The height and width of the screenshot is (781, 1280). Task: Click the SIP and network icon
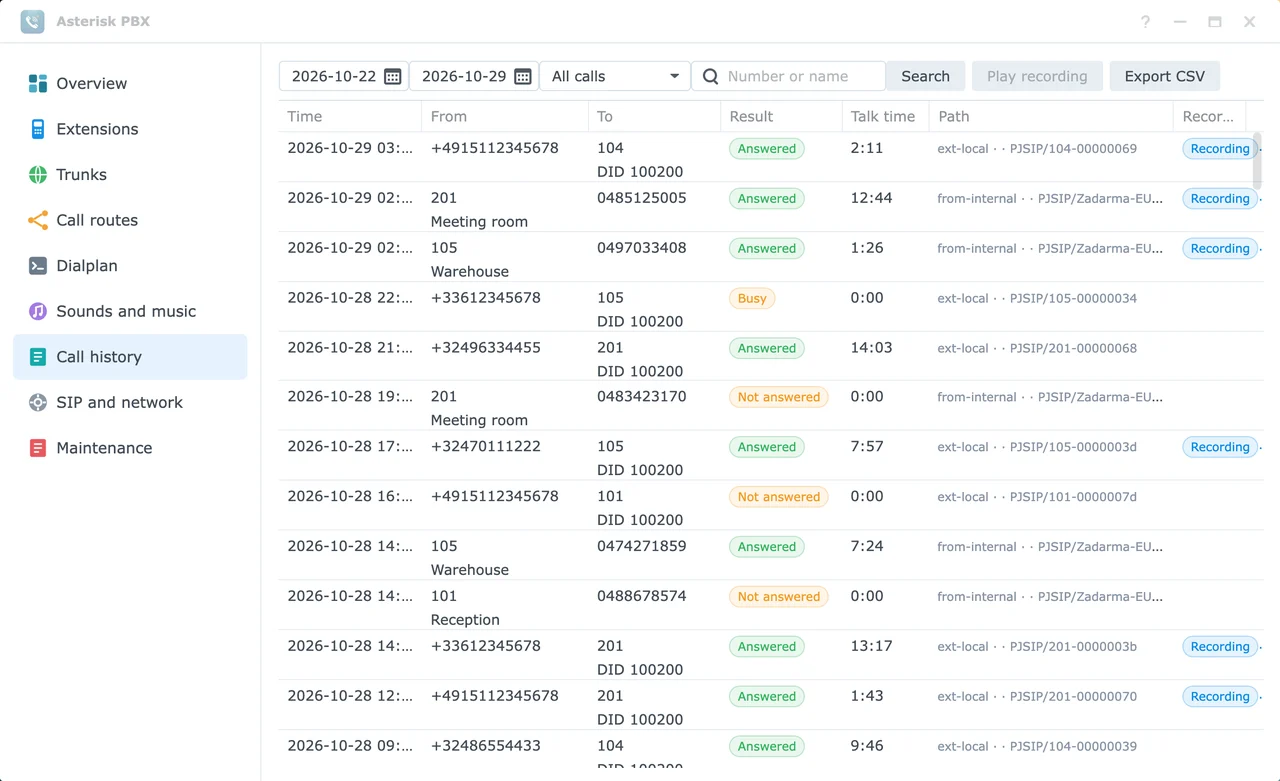pos(38,402)
